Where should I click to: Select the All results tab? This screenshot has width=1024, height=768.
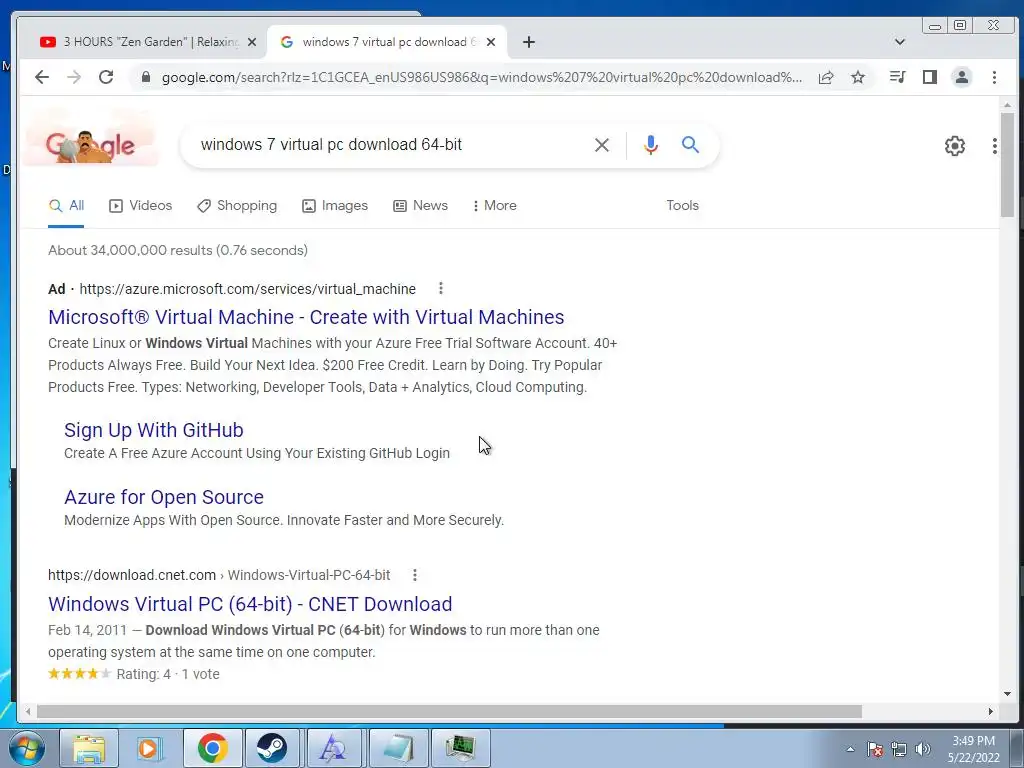[x=66, y=205]
